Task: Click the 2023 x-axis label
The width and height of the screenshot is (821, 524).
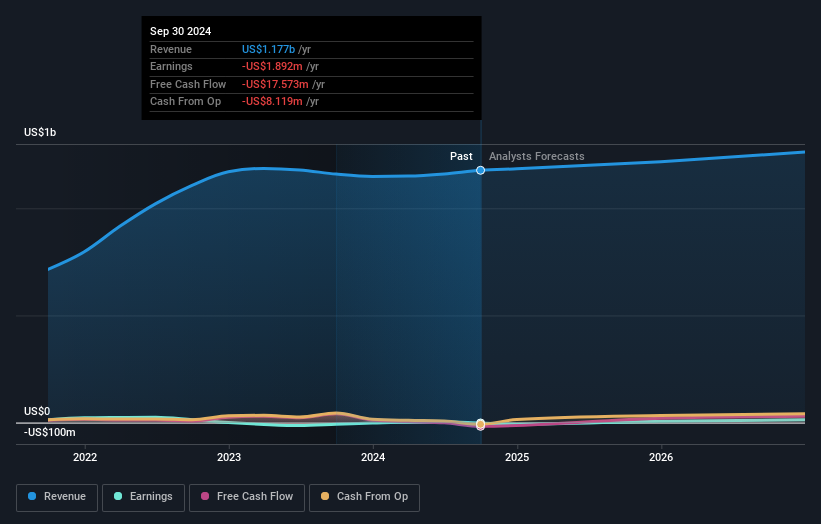Action: pyautogui.click(x=229, y=457)
